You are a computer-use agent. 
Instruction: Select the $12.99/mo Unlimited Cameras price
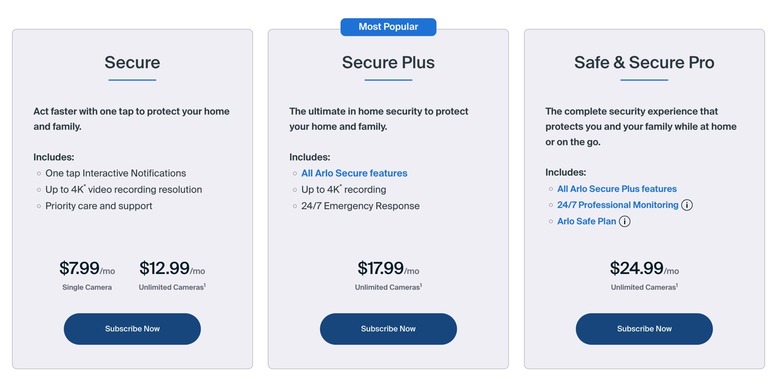click(x=172, y=274)
